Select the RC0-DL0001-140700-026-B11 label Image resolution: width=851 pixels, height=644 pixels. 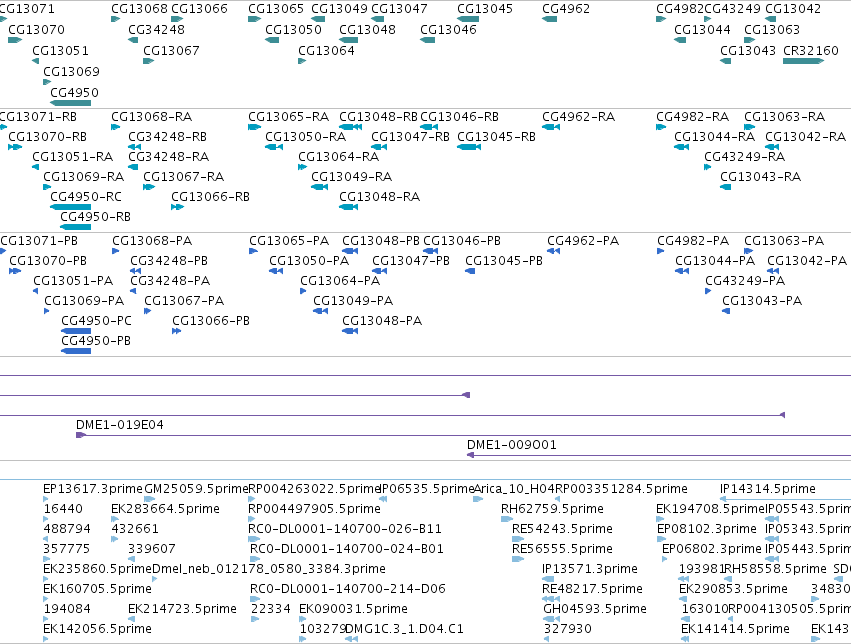pos(345,528)
